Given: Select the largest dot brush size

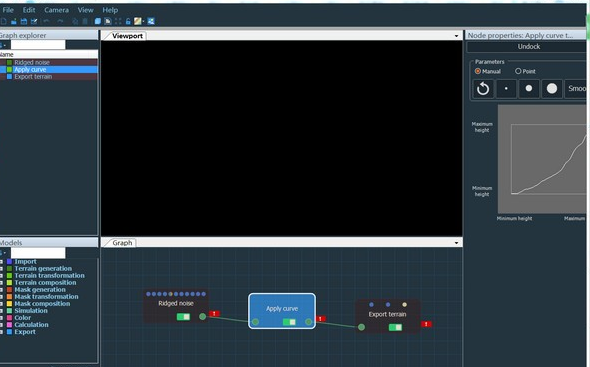Looking at the screenshot, I should pos(552,89).
